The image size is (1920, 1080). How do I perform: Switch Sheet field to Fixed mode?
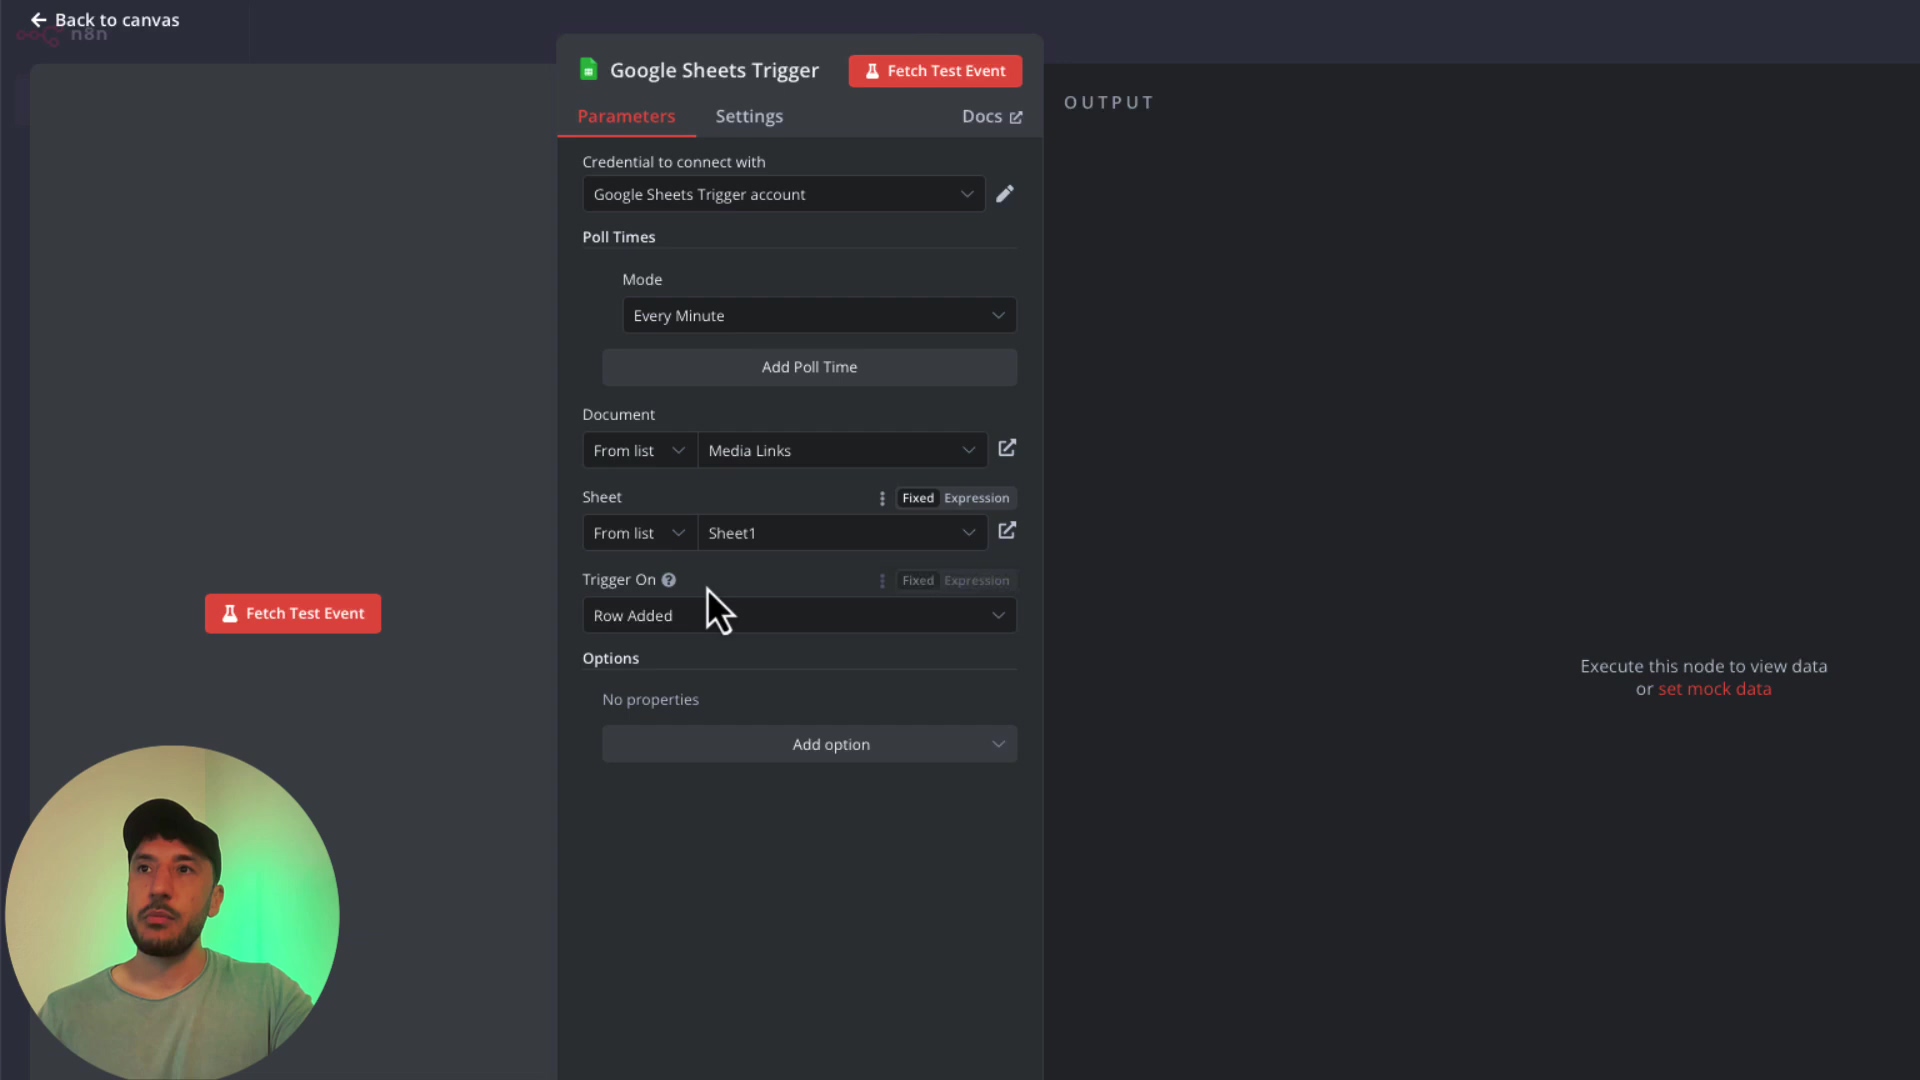[x=918, y=498]
